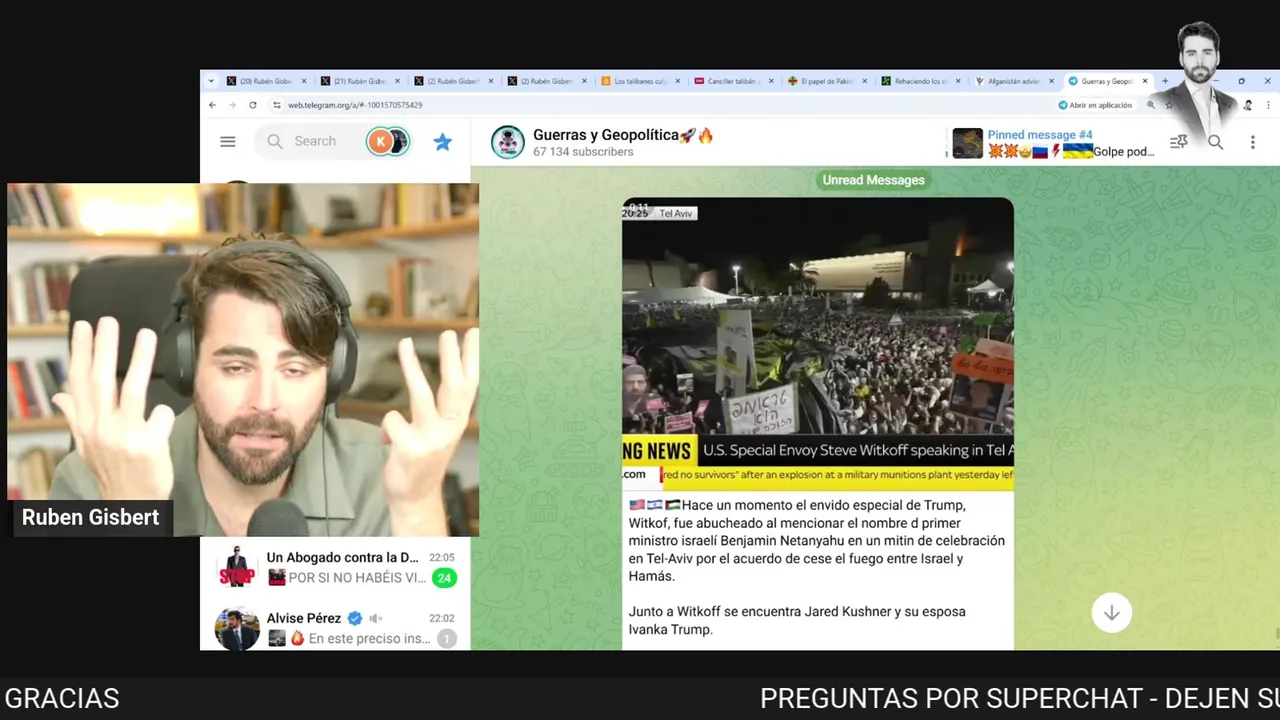The width and height of the screenshot is (1280, 720).
Task: Open the Alvise Pérez chat
Action: 336,628
